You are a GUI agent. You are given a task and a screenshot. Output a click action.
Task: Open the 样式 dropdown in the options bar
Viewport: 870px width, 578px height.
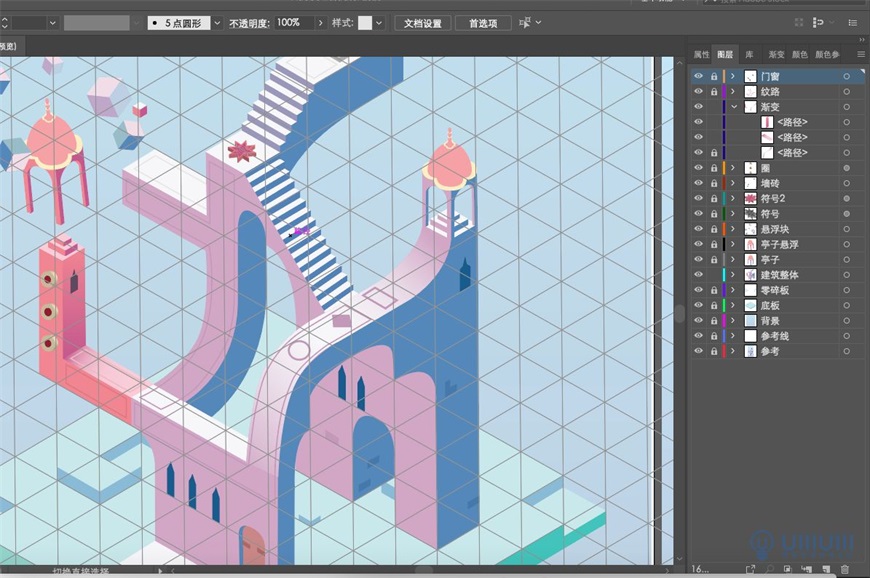pos(377,22)
